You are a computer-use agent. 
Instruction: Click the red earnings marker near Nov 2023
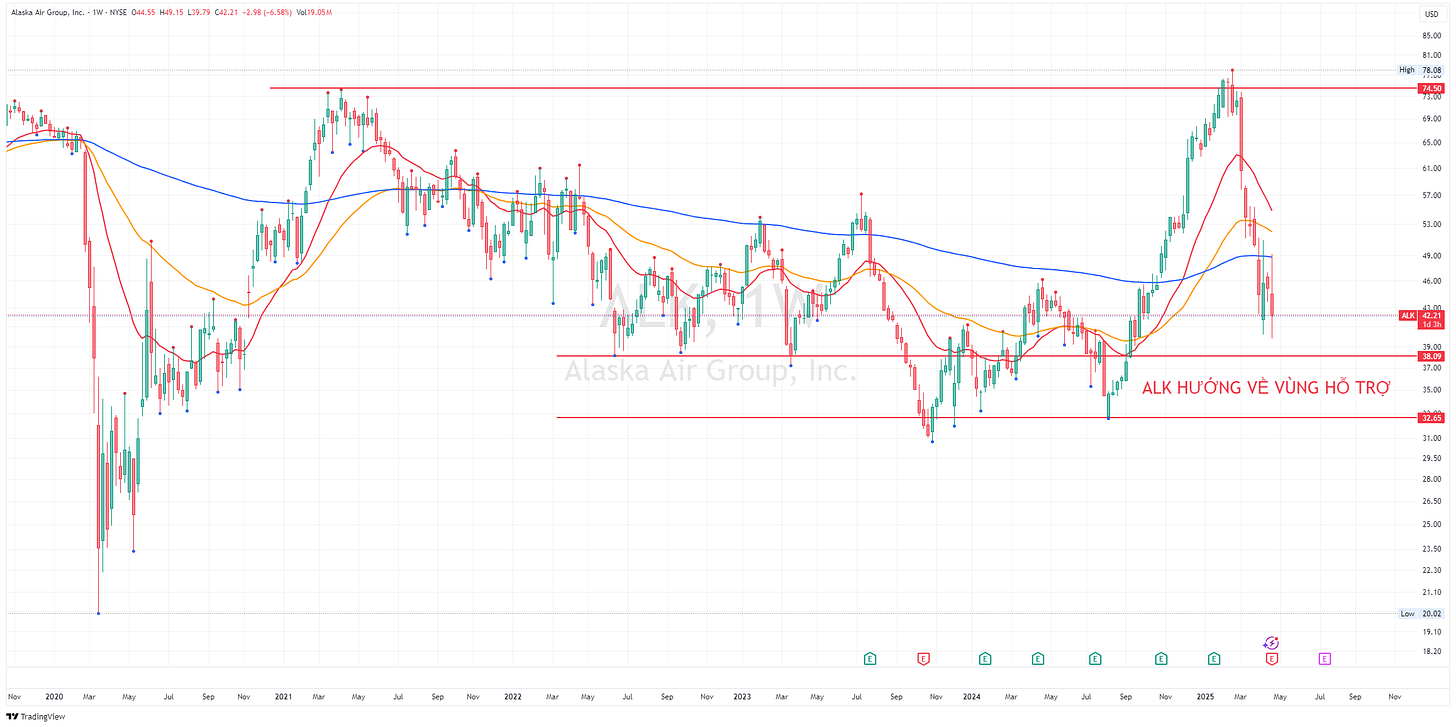923,659
